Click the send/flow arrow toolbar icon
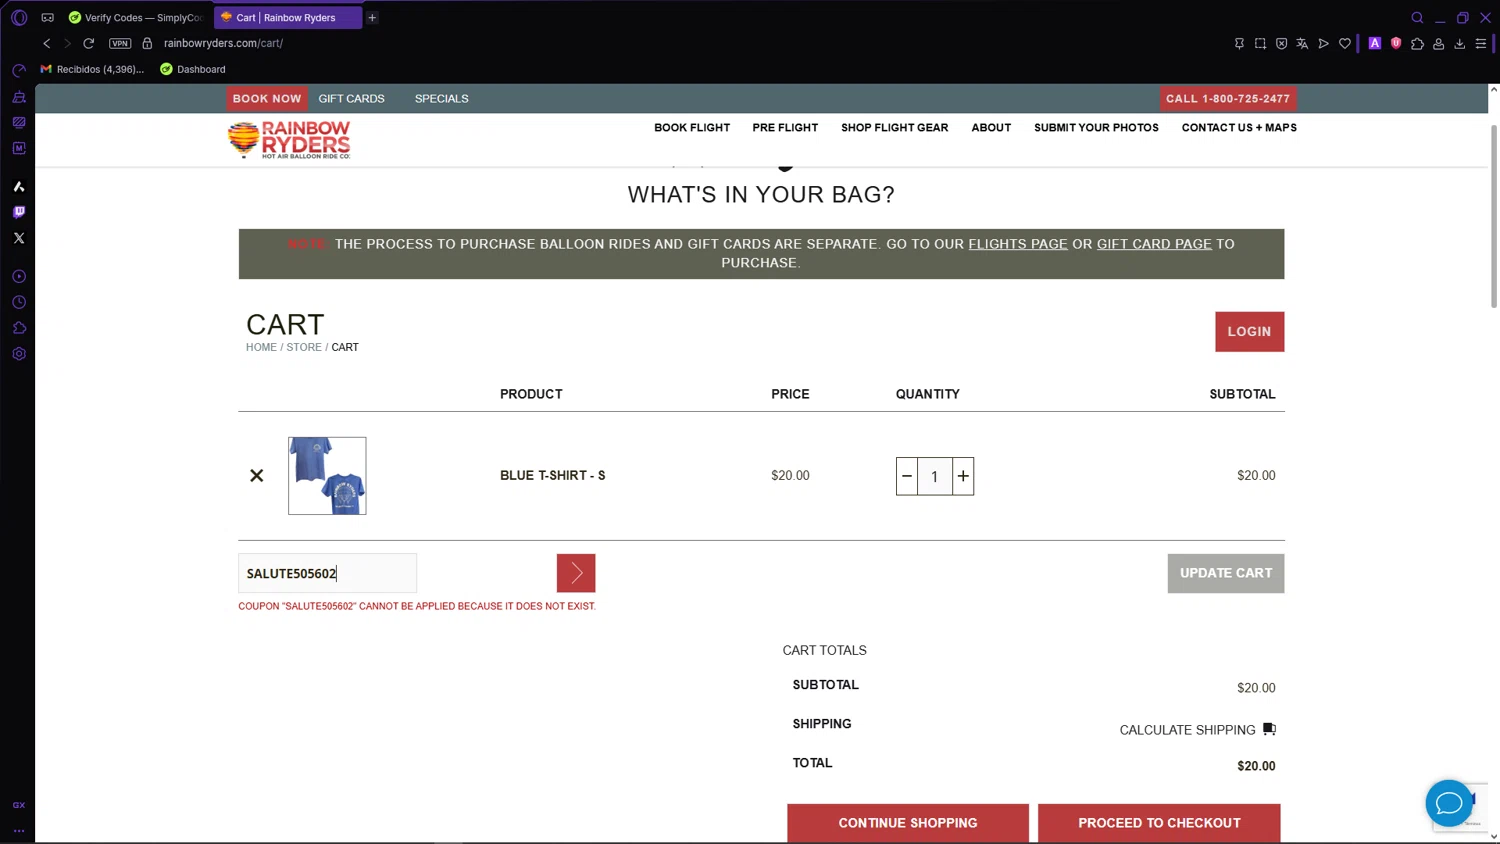The width and height of the screenshot is (1500, 844). tap(1323, 44)
